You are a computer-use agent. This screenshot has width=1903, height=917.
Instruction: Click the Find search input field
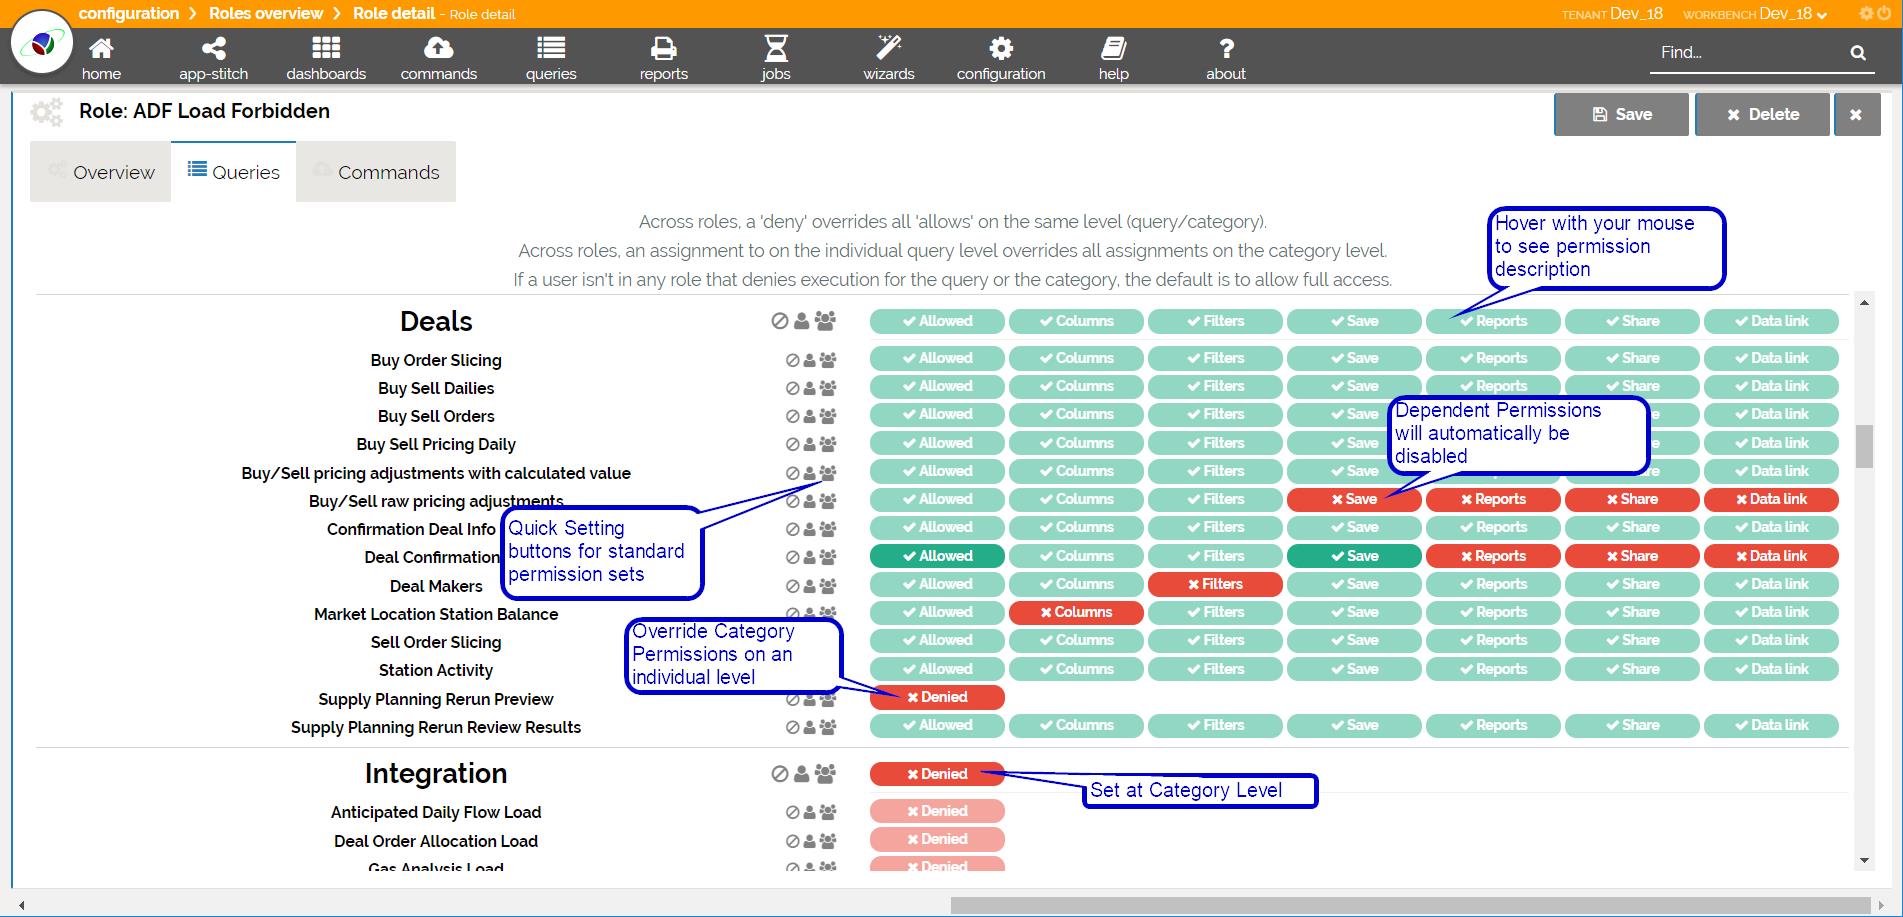(1745, 53)
